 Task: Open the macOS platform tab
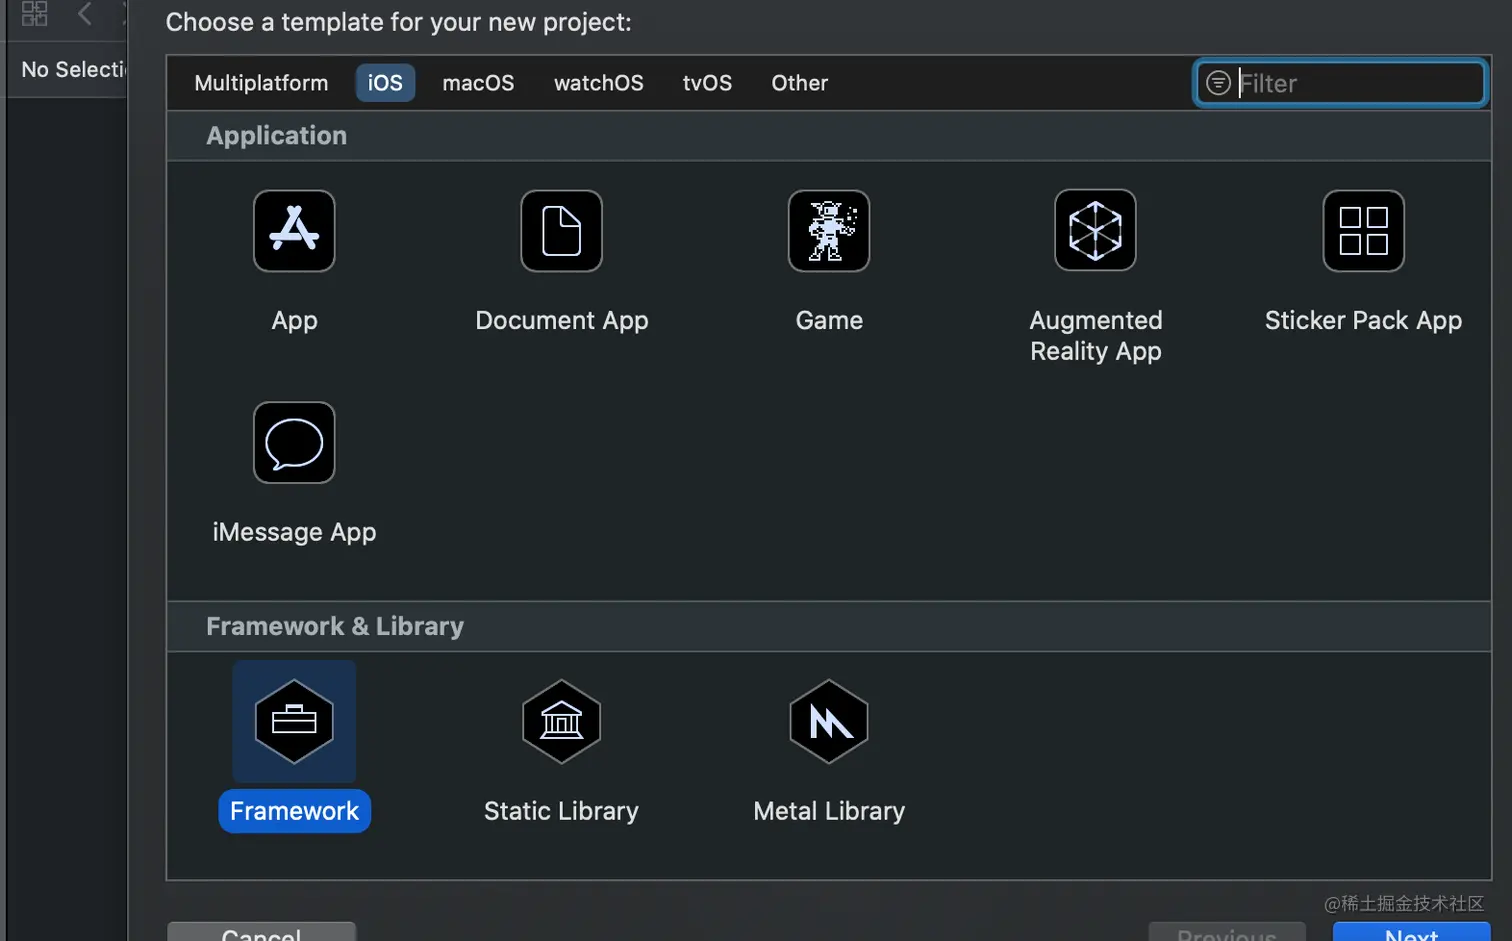click(x=478, y=83)
